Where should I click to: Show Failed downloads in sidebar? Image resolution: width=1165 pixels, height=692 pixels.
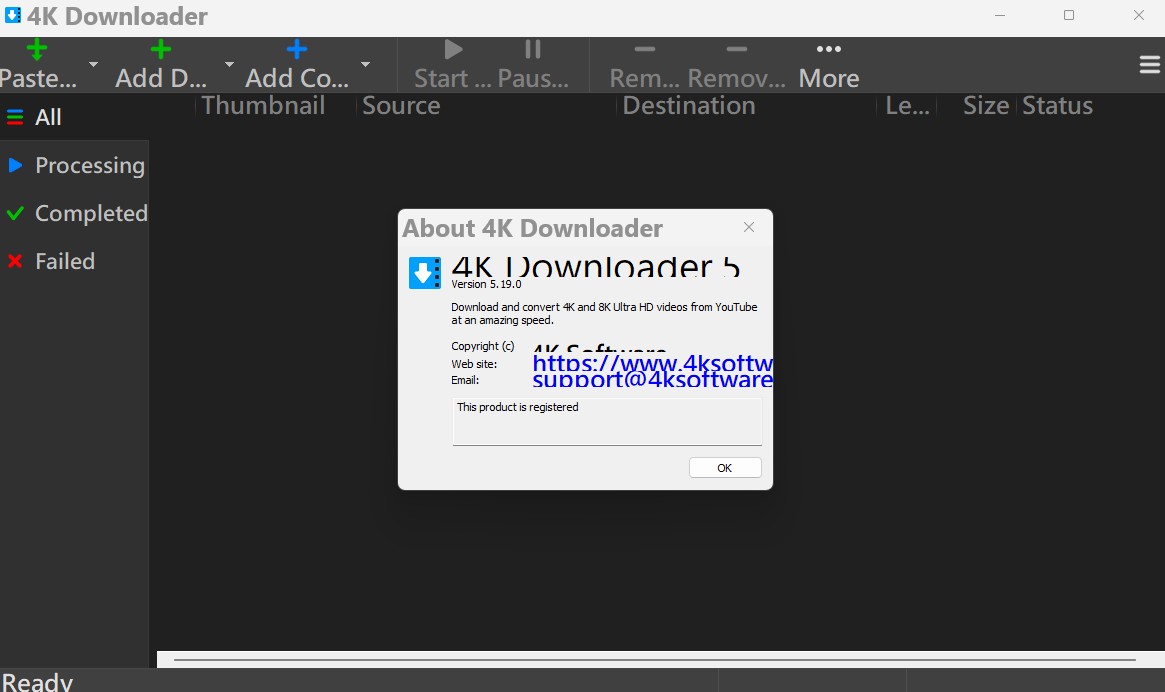64,262
